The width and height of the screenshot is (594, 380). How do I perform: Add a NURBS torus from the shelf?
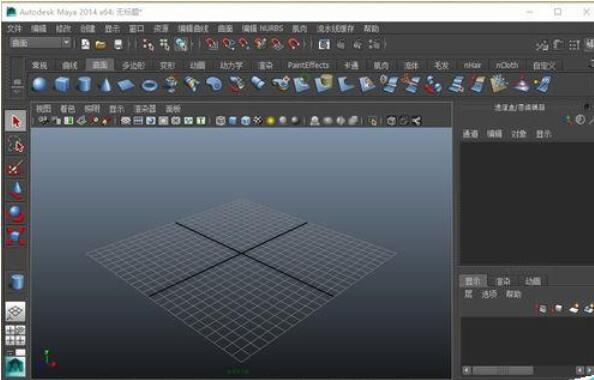149,85
